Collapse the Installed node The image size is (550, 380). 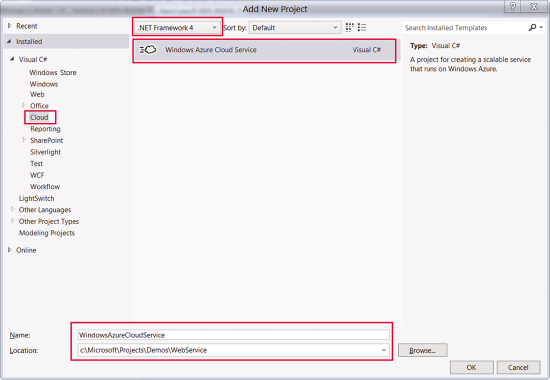pos(9,41)
